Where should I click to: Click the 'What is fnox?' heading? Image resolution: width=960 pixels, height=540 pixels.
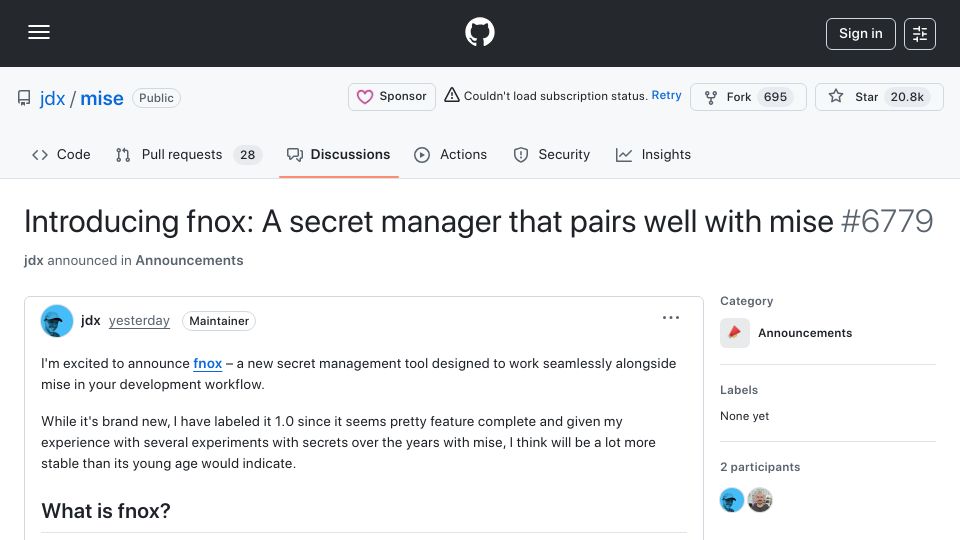coord(106,511)
